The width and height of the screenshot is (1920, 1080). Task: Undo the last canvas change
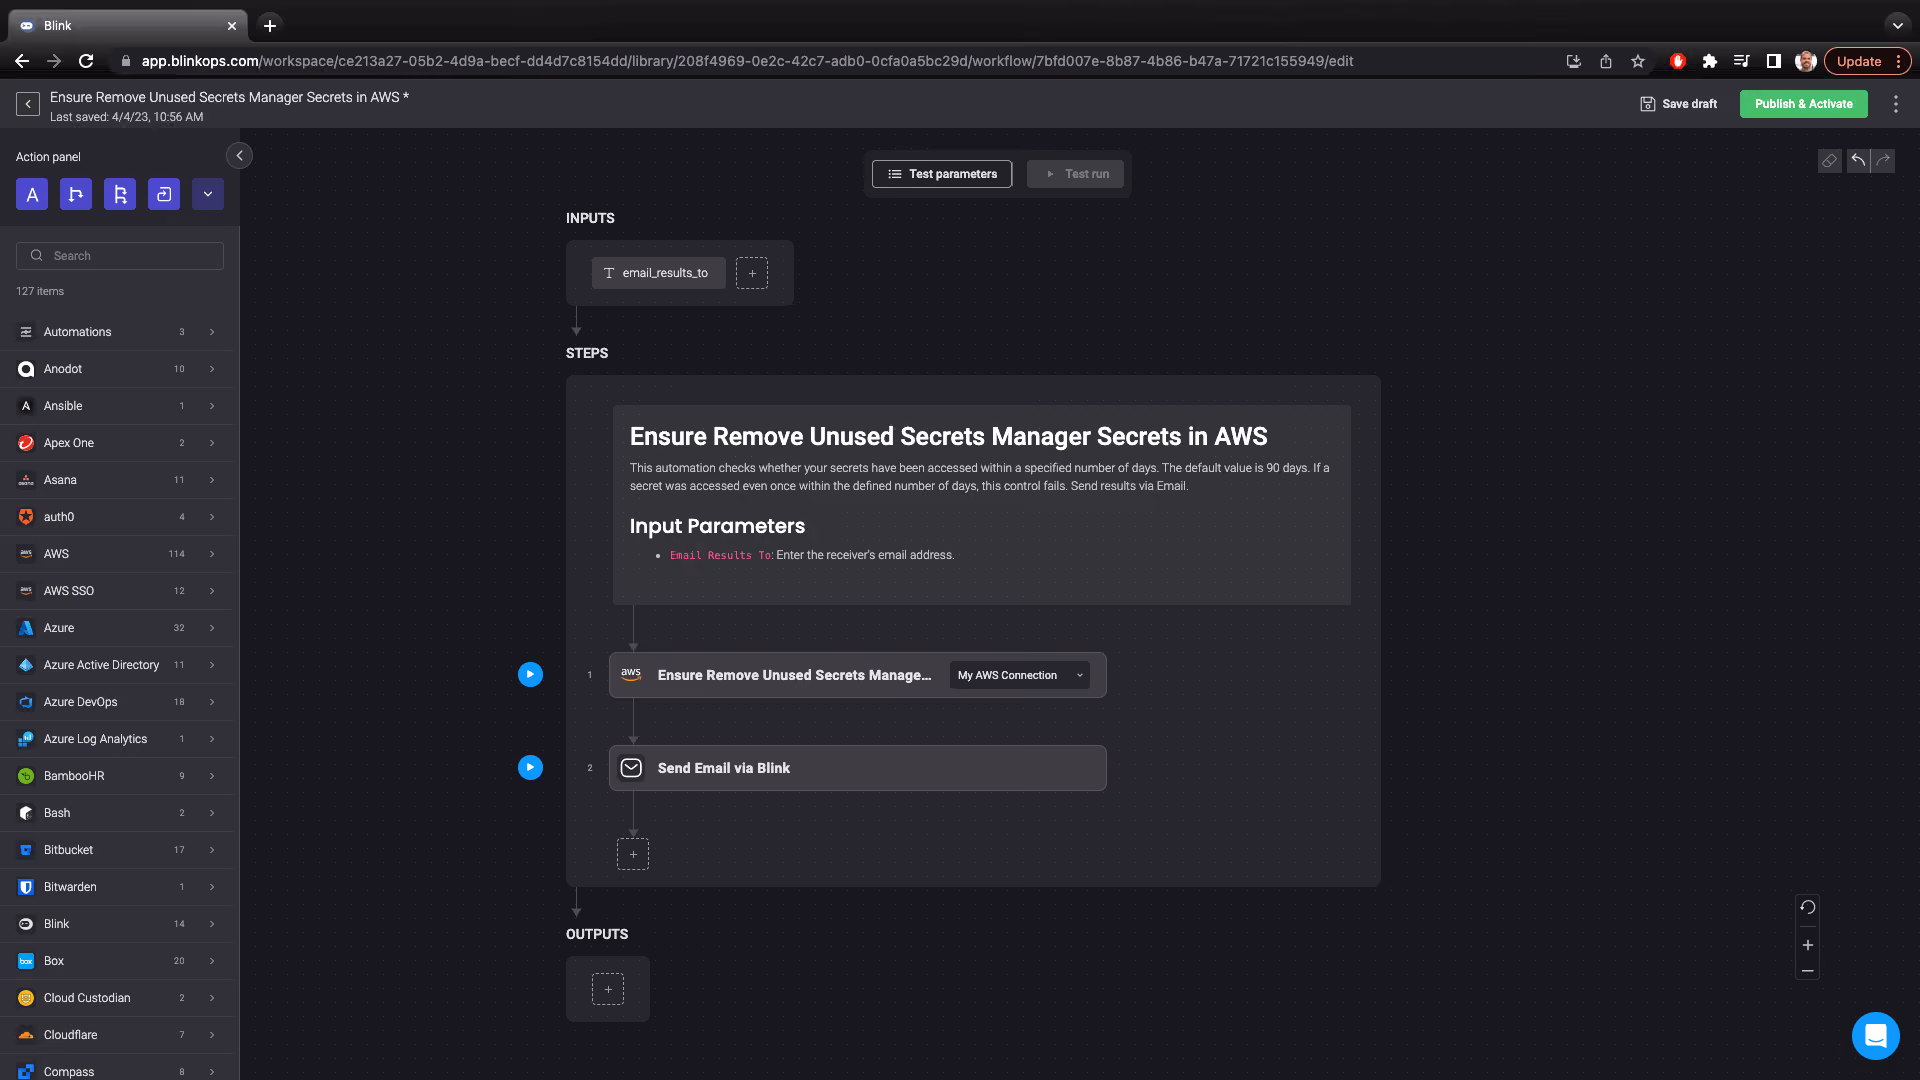point(1858,161)
